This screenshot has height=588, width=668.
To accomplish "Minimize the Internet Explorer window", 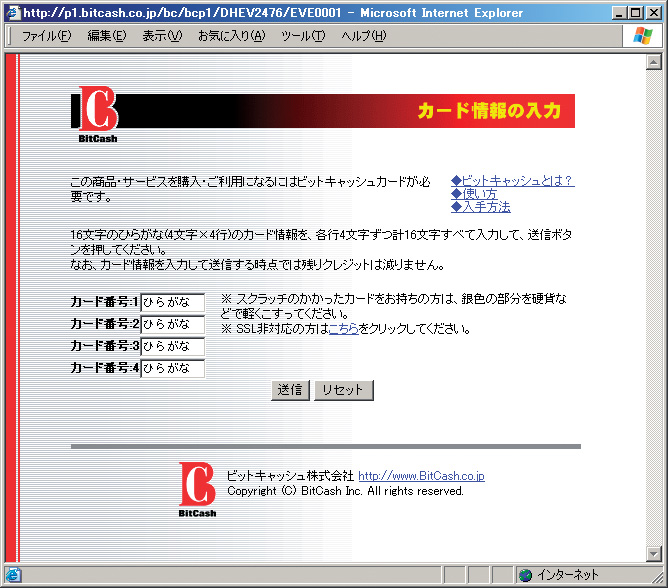I will [619, 13].
